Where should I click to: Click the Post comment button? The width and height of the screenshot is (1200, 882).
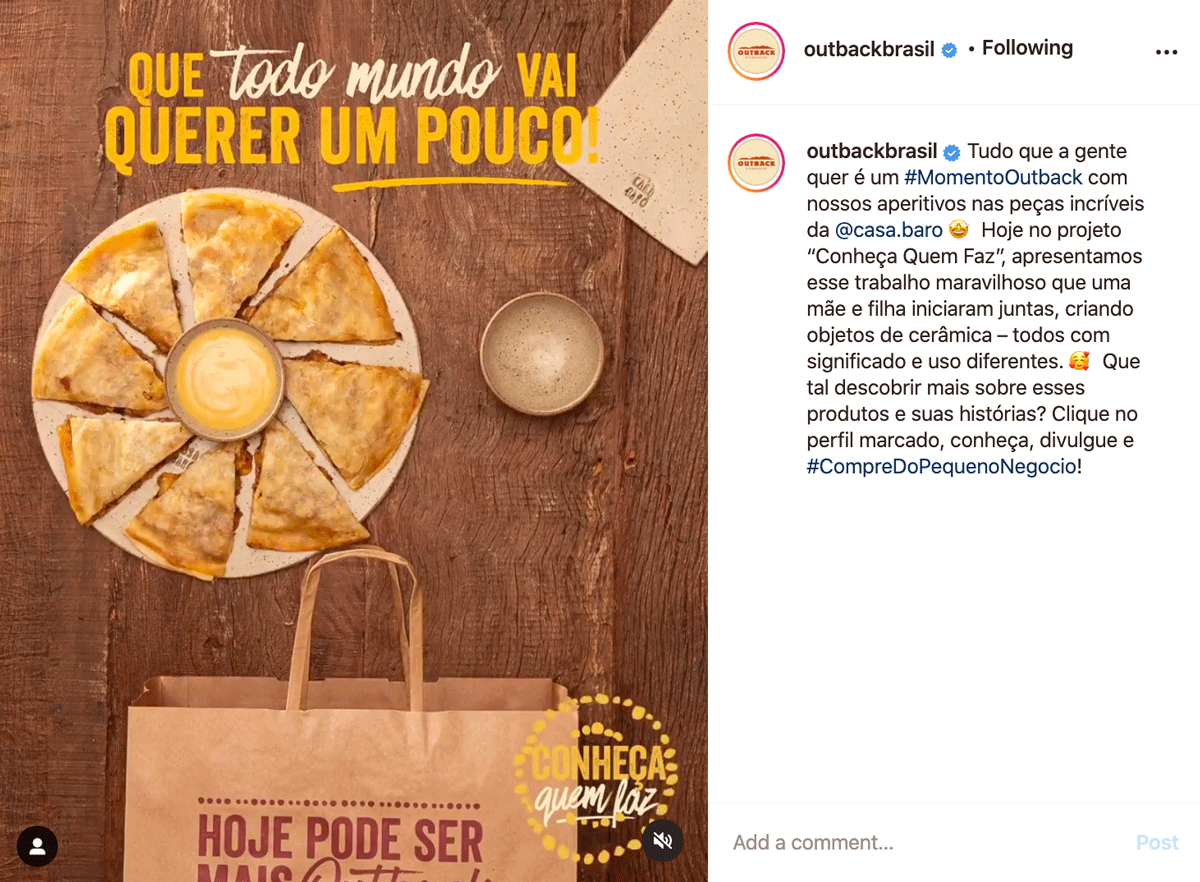pos(1157,843)
